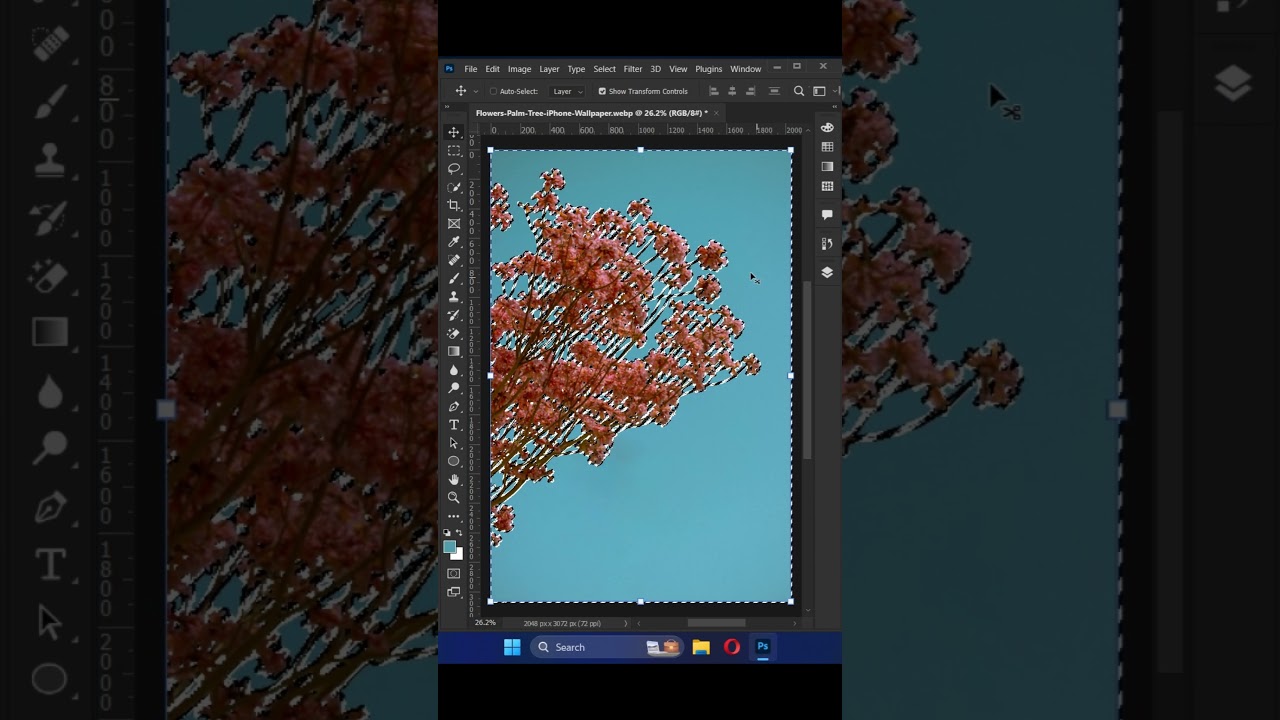Open the File menu
The height and width of the screenshot is (720, 1280).
pos(470,69)
